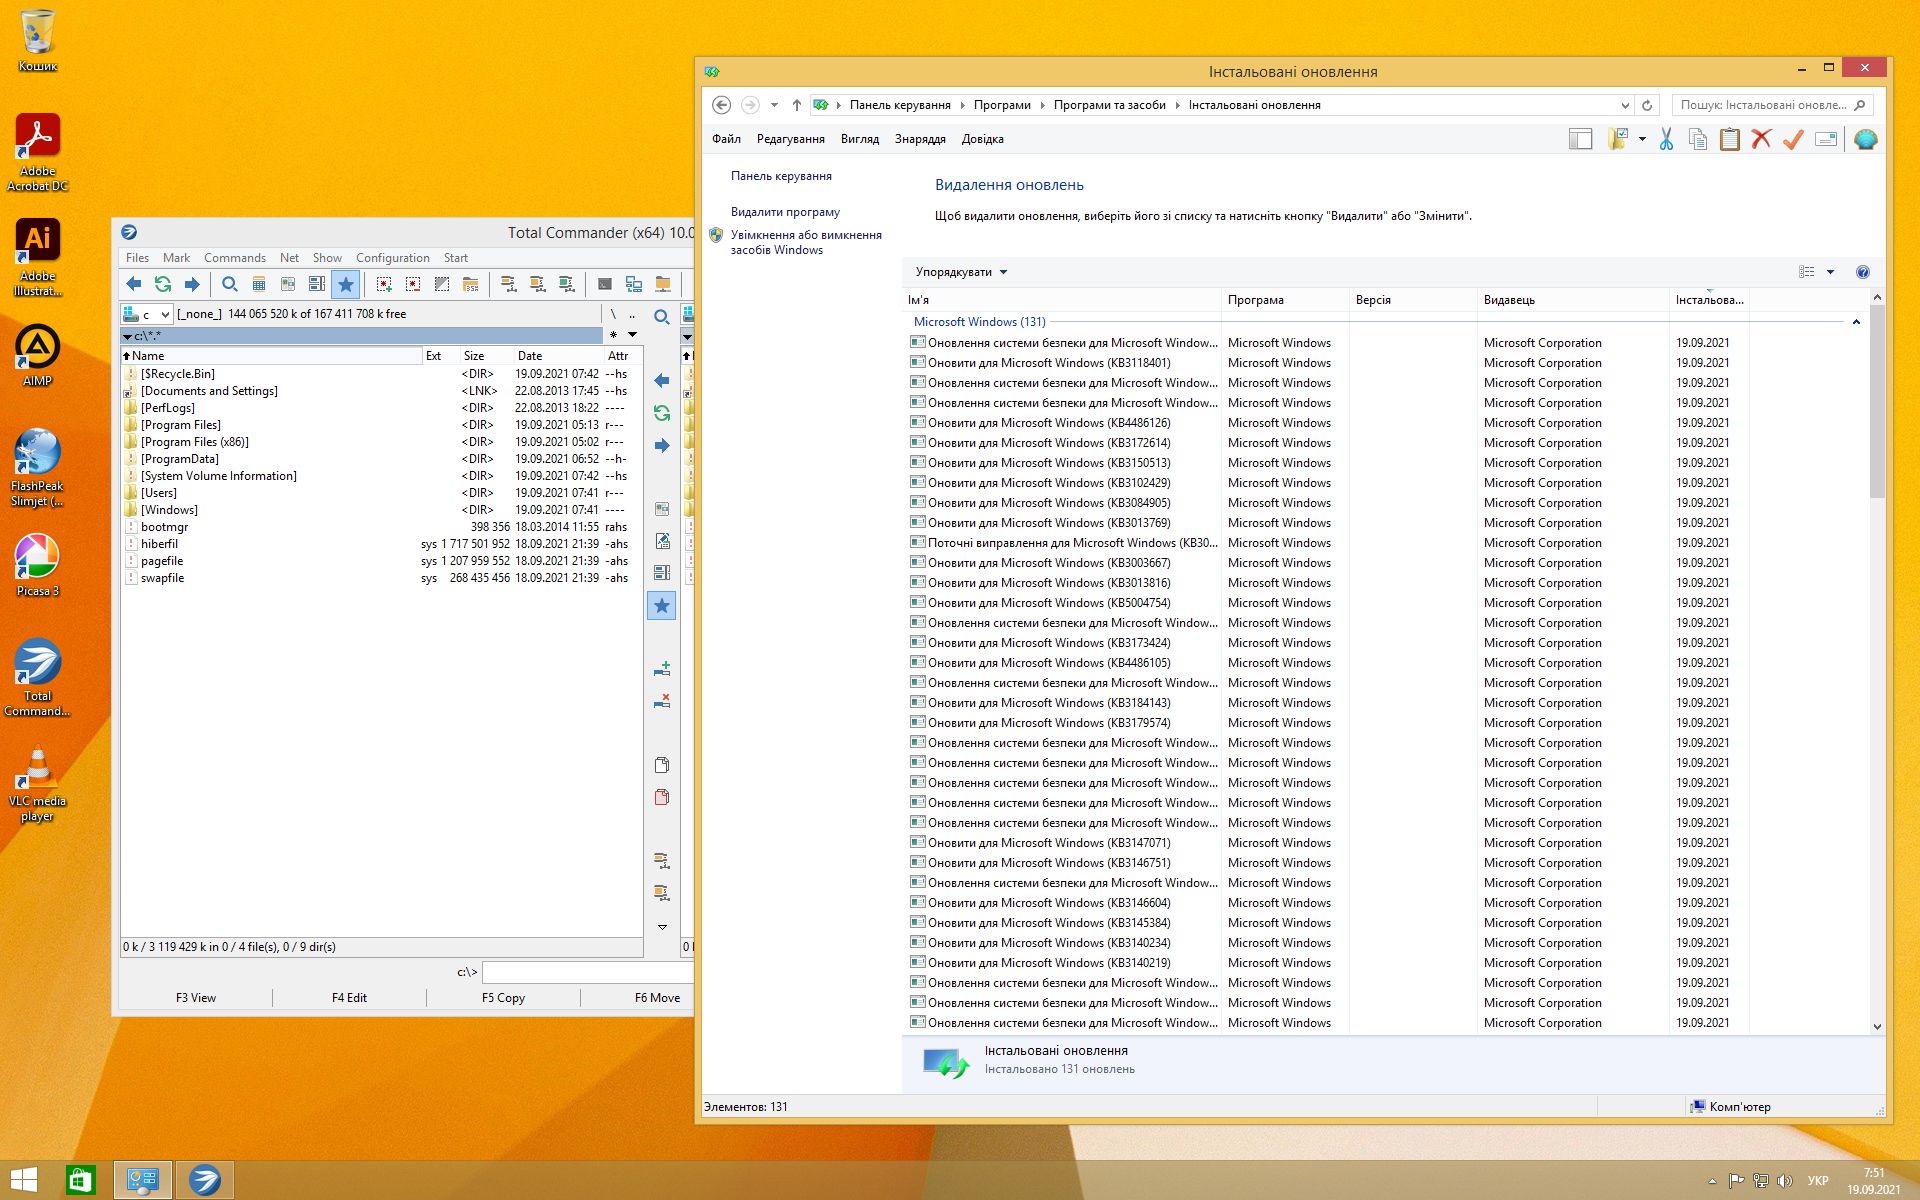Toggle the navigation pane layout icon
The image size is (1920, 1200).
pyautogui.click(x=1580, y=139)
